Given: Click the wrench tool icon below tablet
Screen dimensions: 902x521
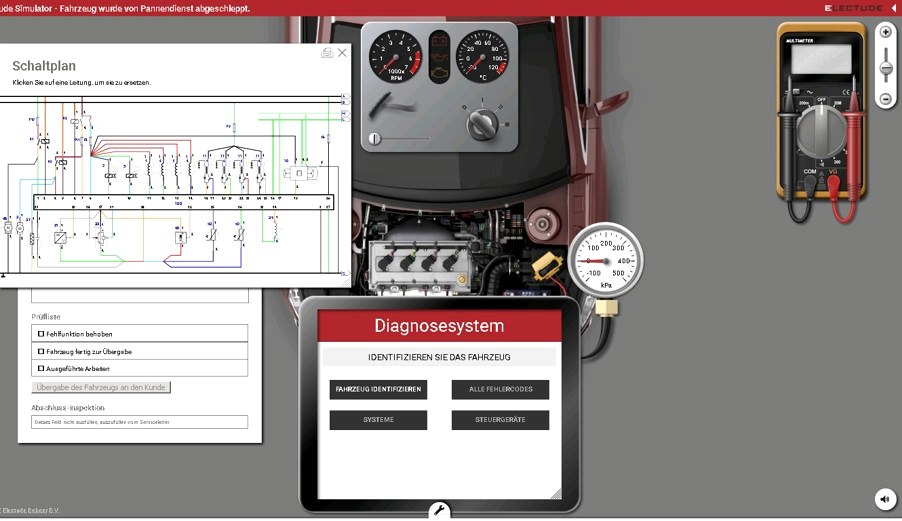Looking at the screenshot, I should click(439, 510).
